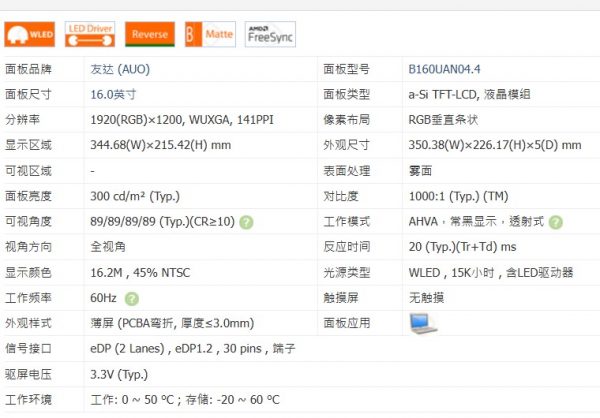Viewport: 600px width, 418px height.
Task: Click the laptop icon in 面板应用 row
Action: tap(424, 323)
